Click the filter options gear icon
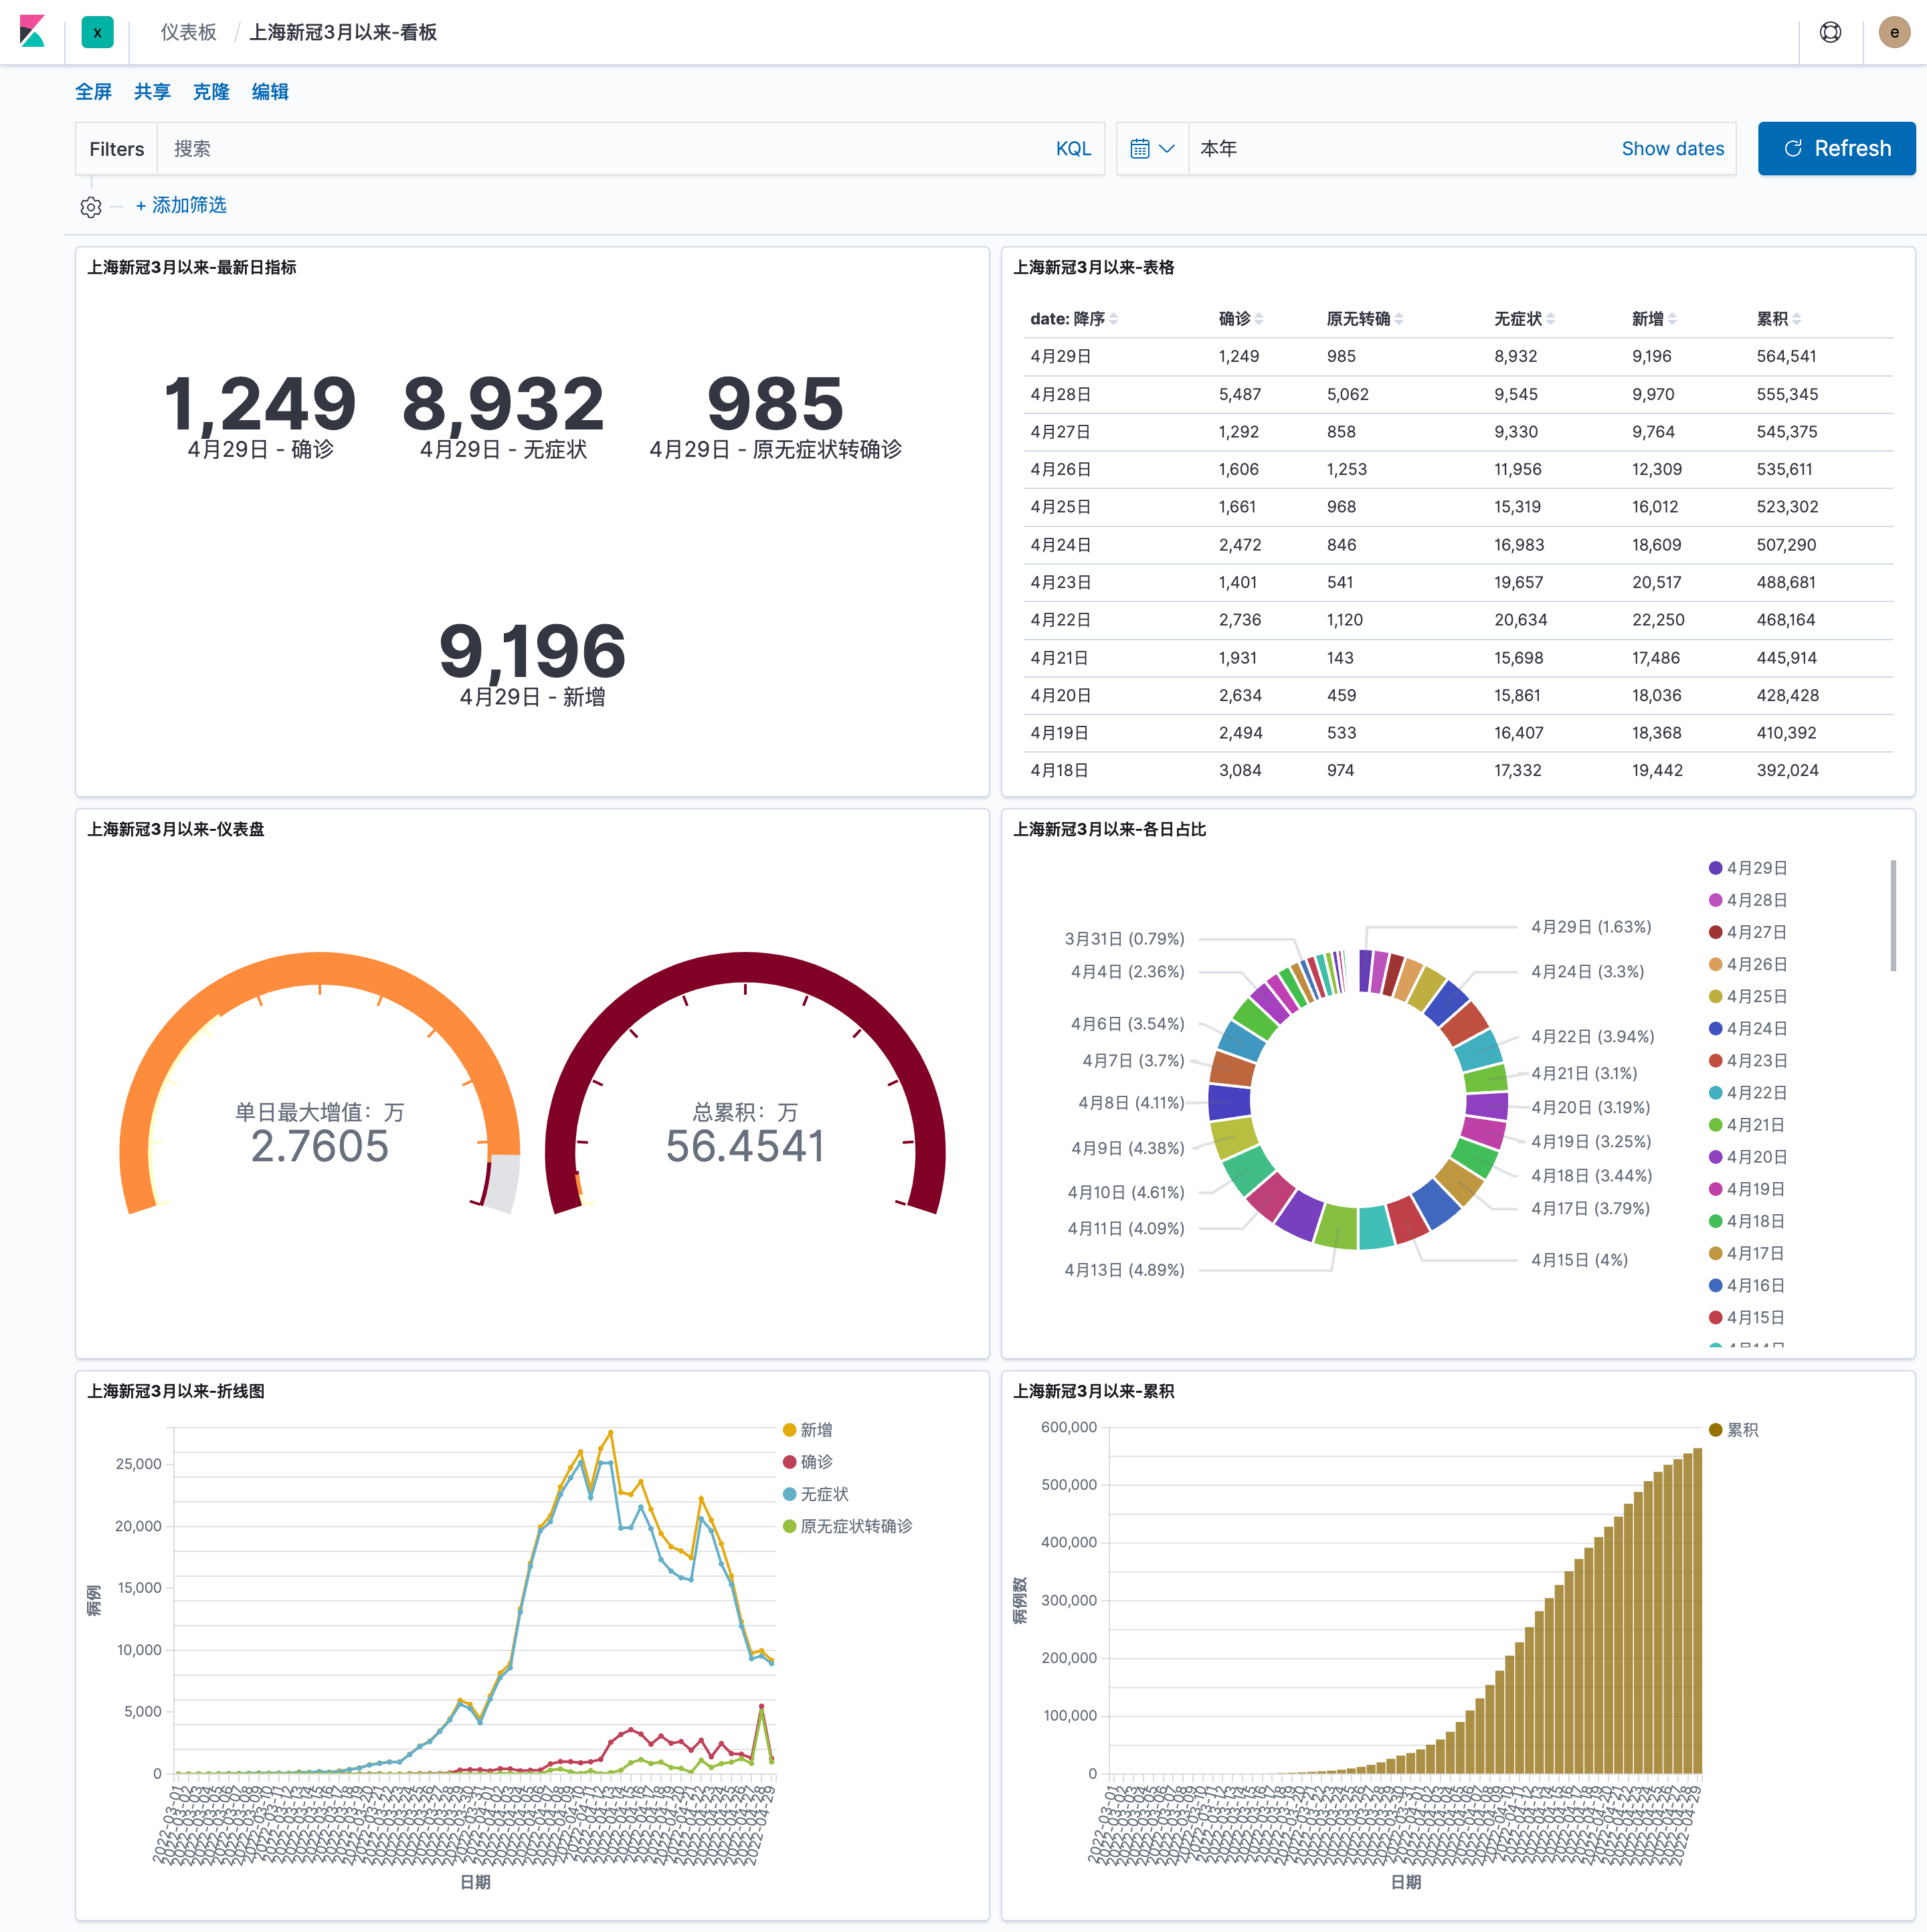1927x1932 pixels. tap(91, 206)
